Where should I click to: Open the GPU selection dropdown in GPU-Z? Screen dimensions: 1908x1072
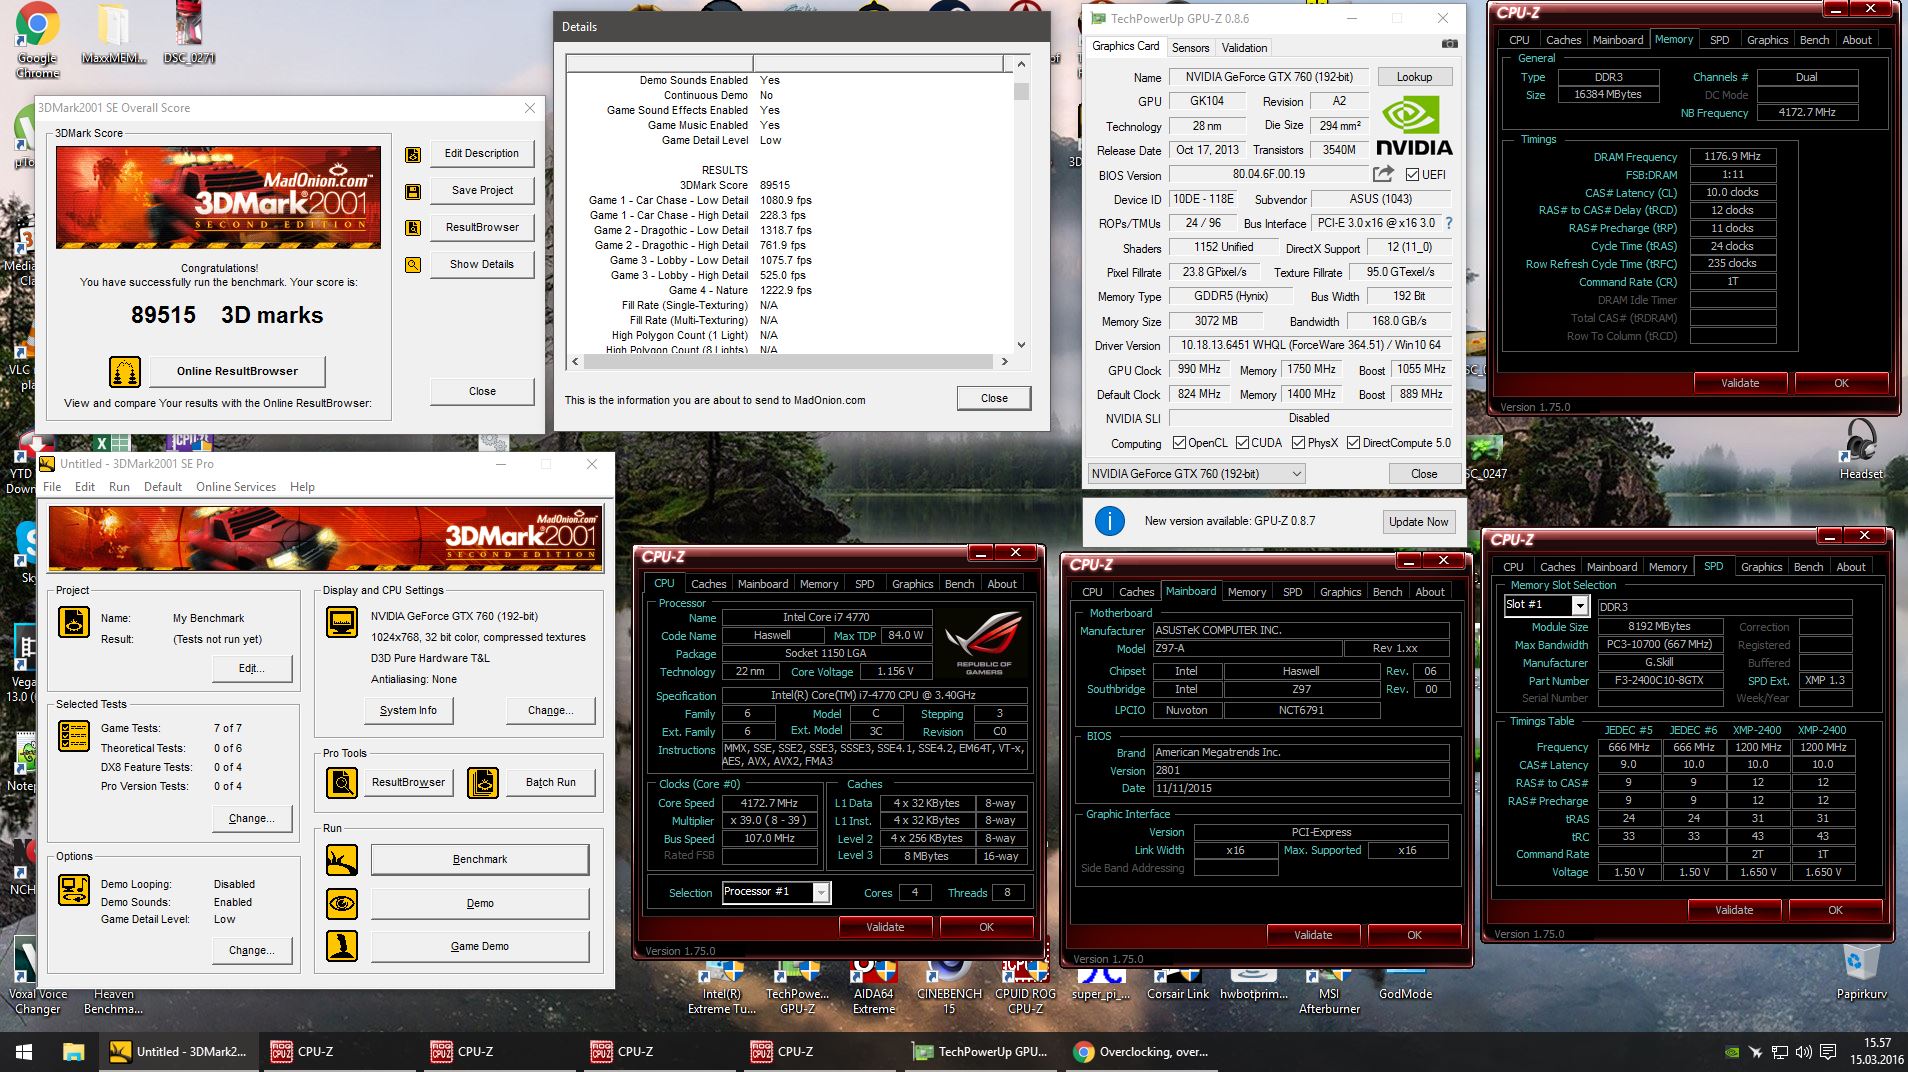[1196, 474]
